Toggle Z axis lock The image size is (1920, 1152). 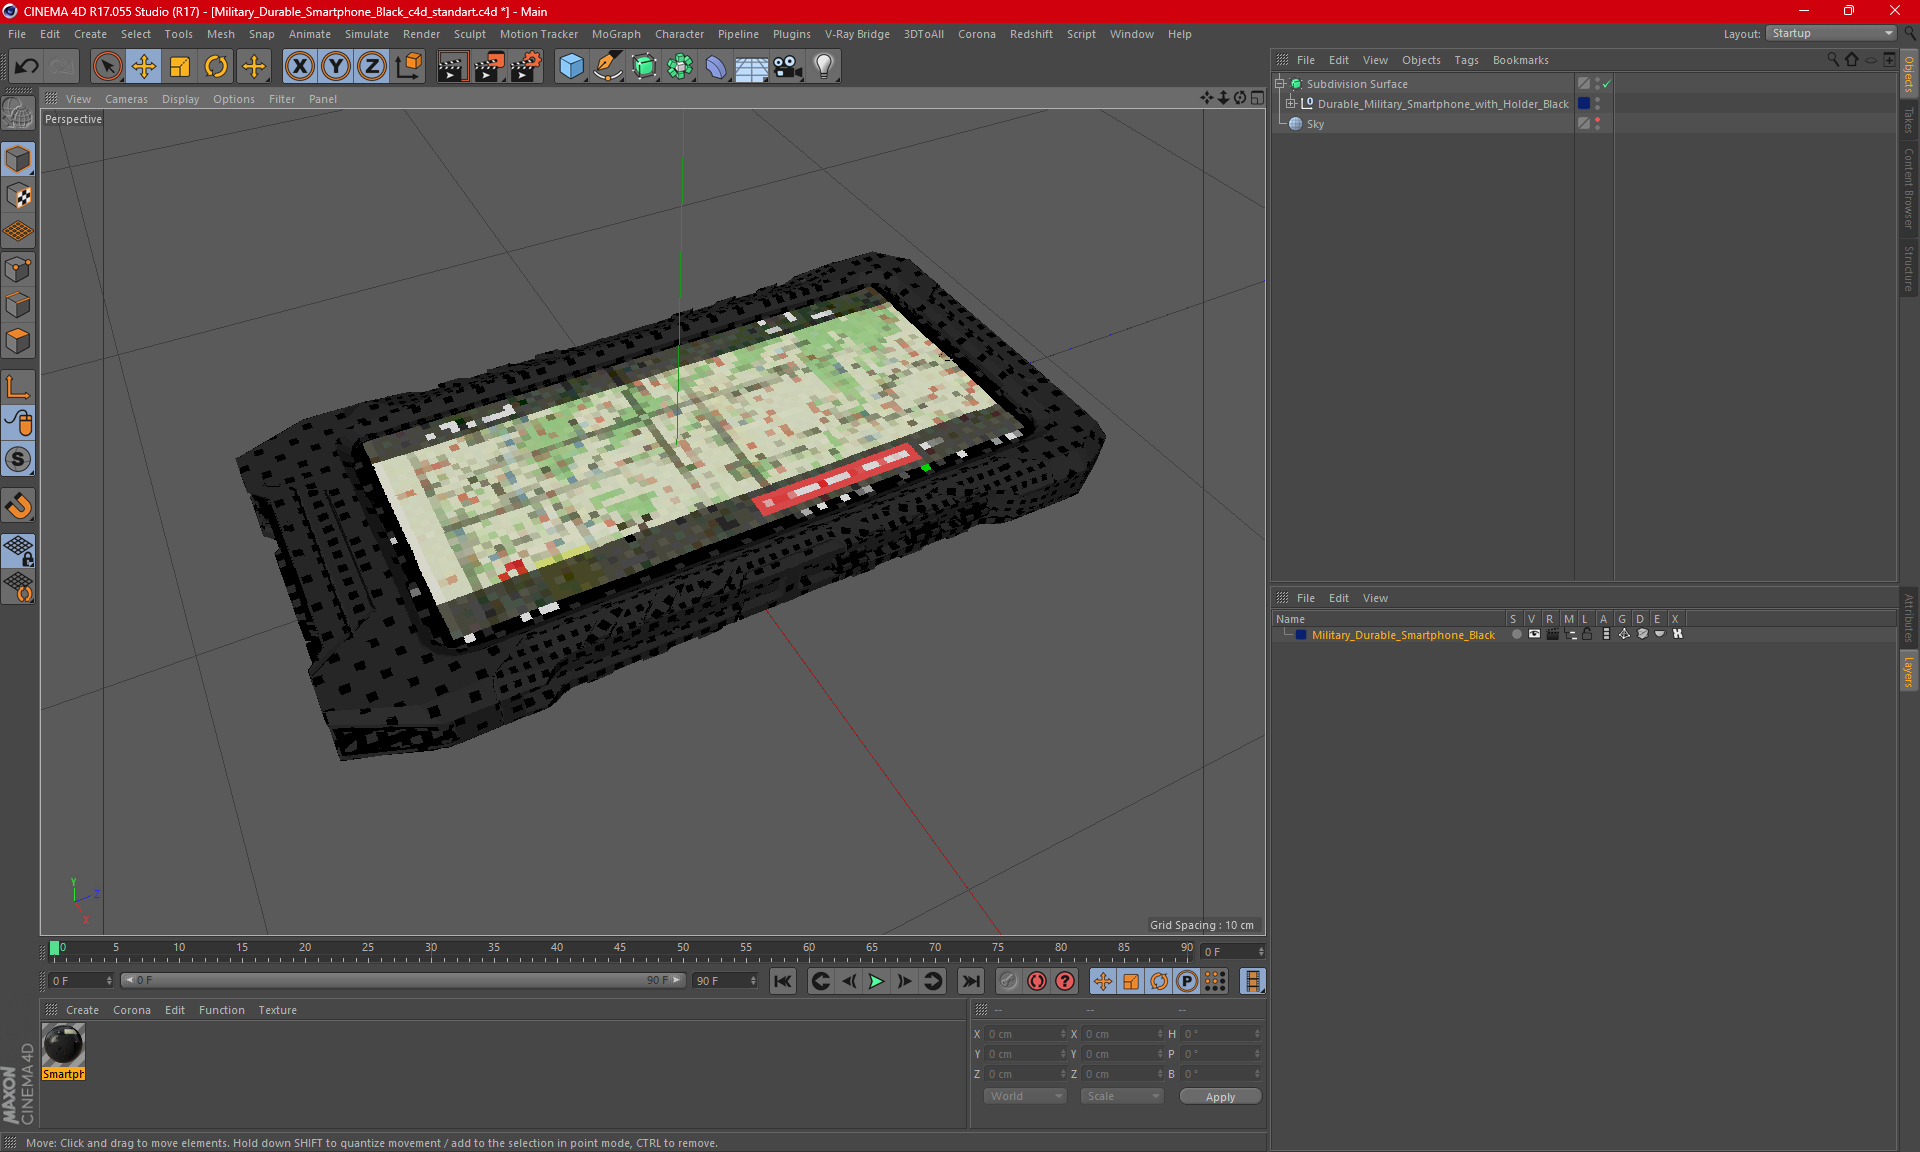[372, 67]
